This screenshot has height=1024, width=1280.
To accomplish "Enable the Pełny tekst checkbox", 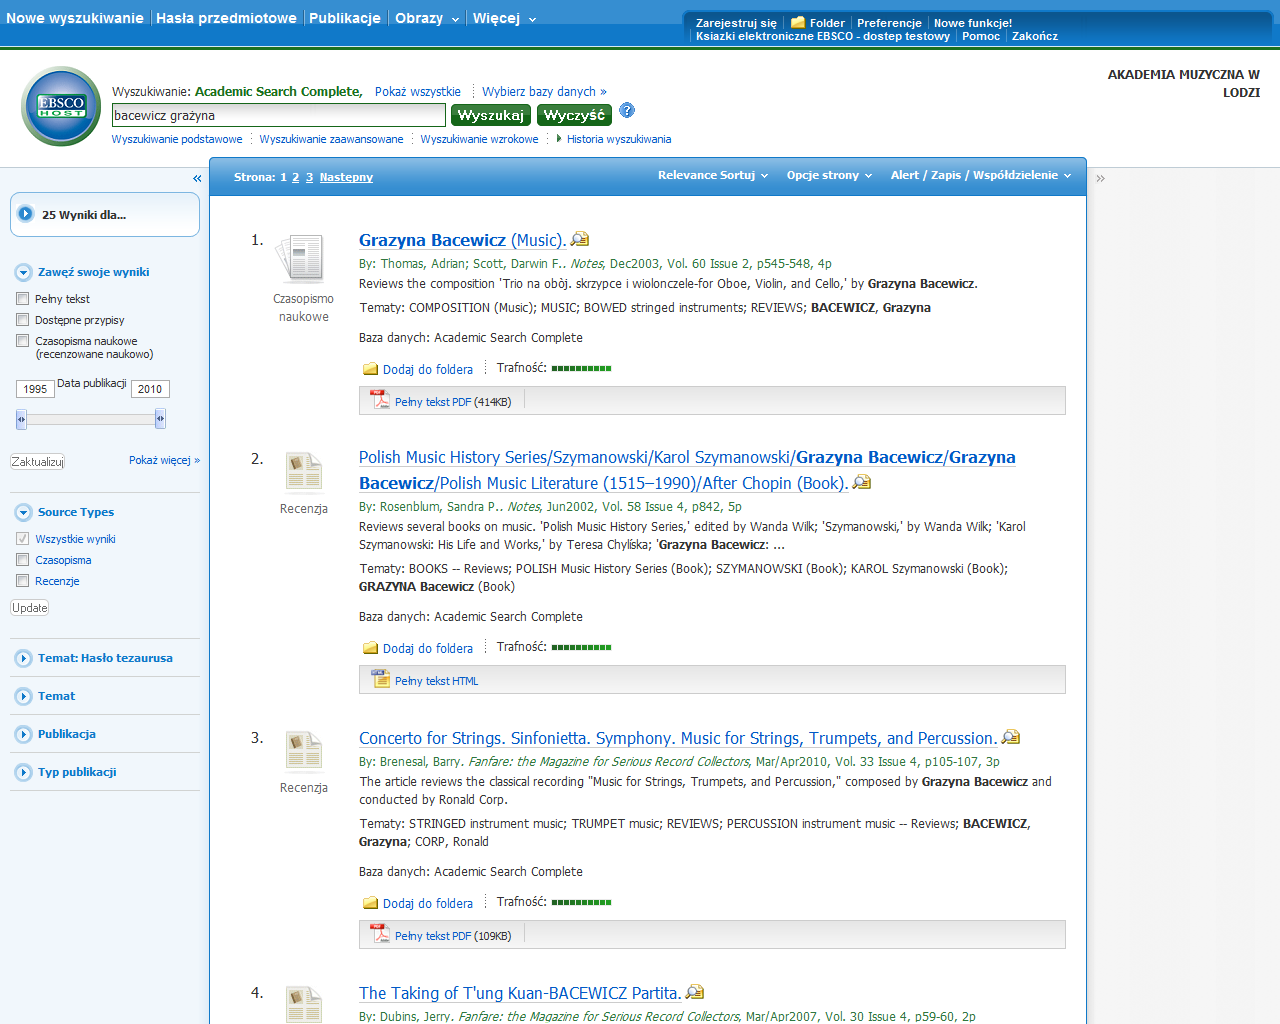I will [23, 298].
